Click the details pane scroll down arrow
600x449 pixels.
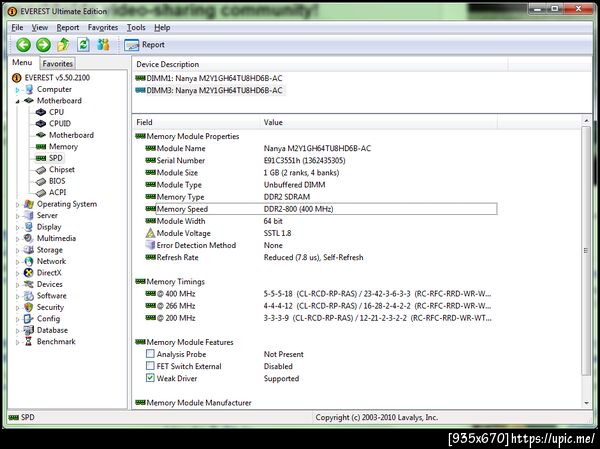click(586, 403)
